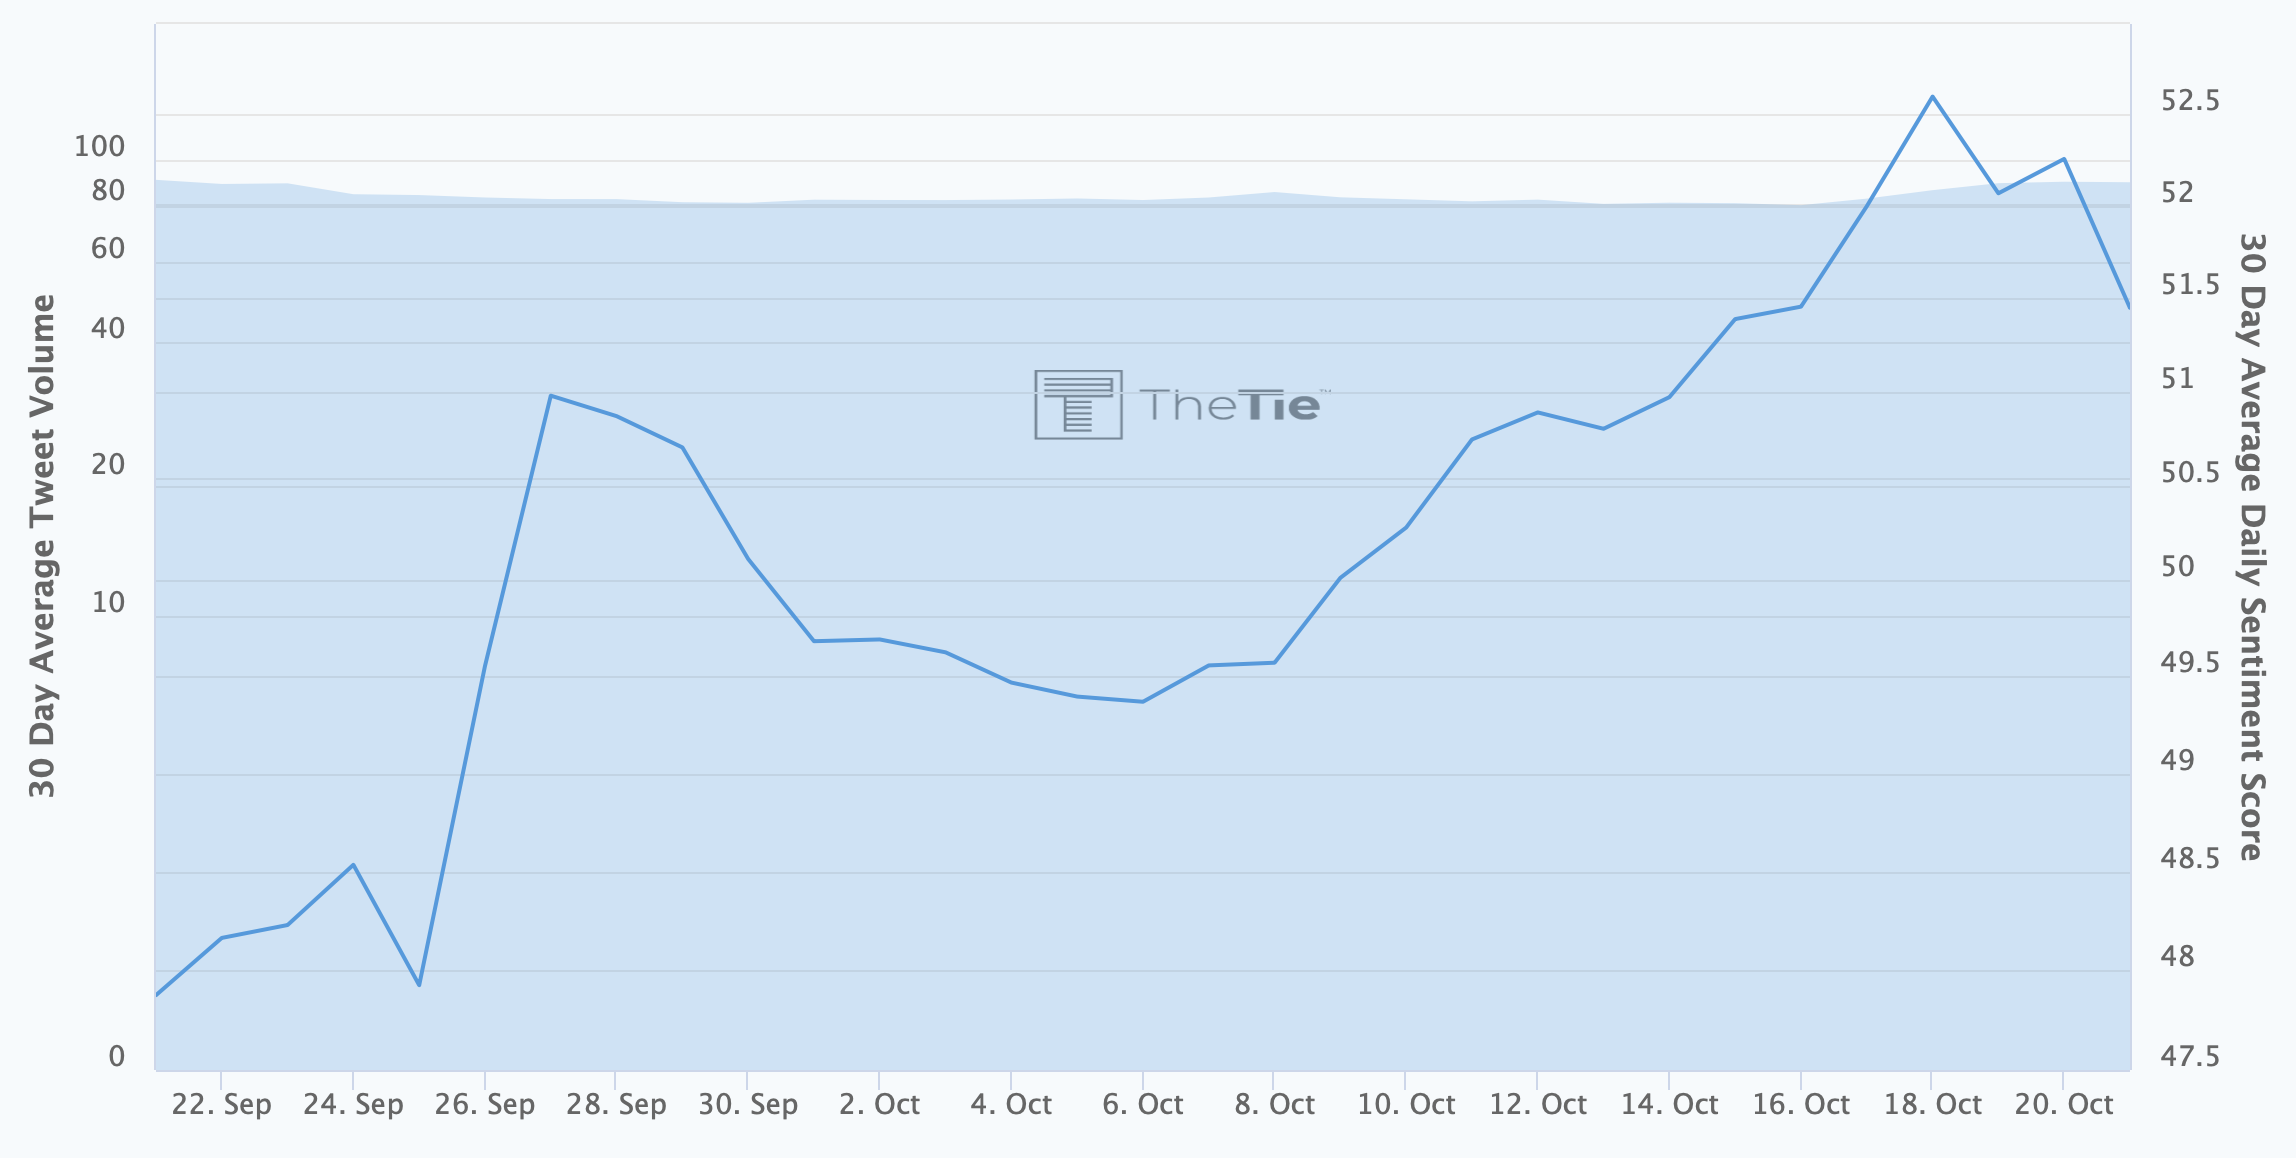Image resolution: width=2296 pixels, height=1158 pixels.
Task: Select the 30. Sep date label
Action: (748, 1104)
